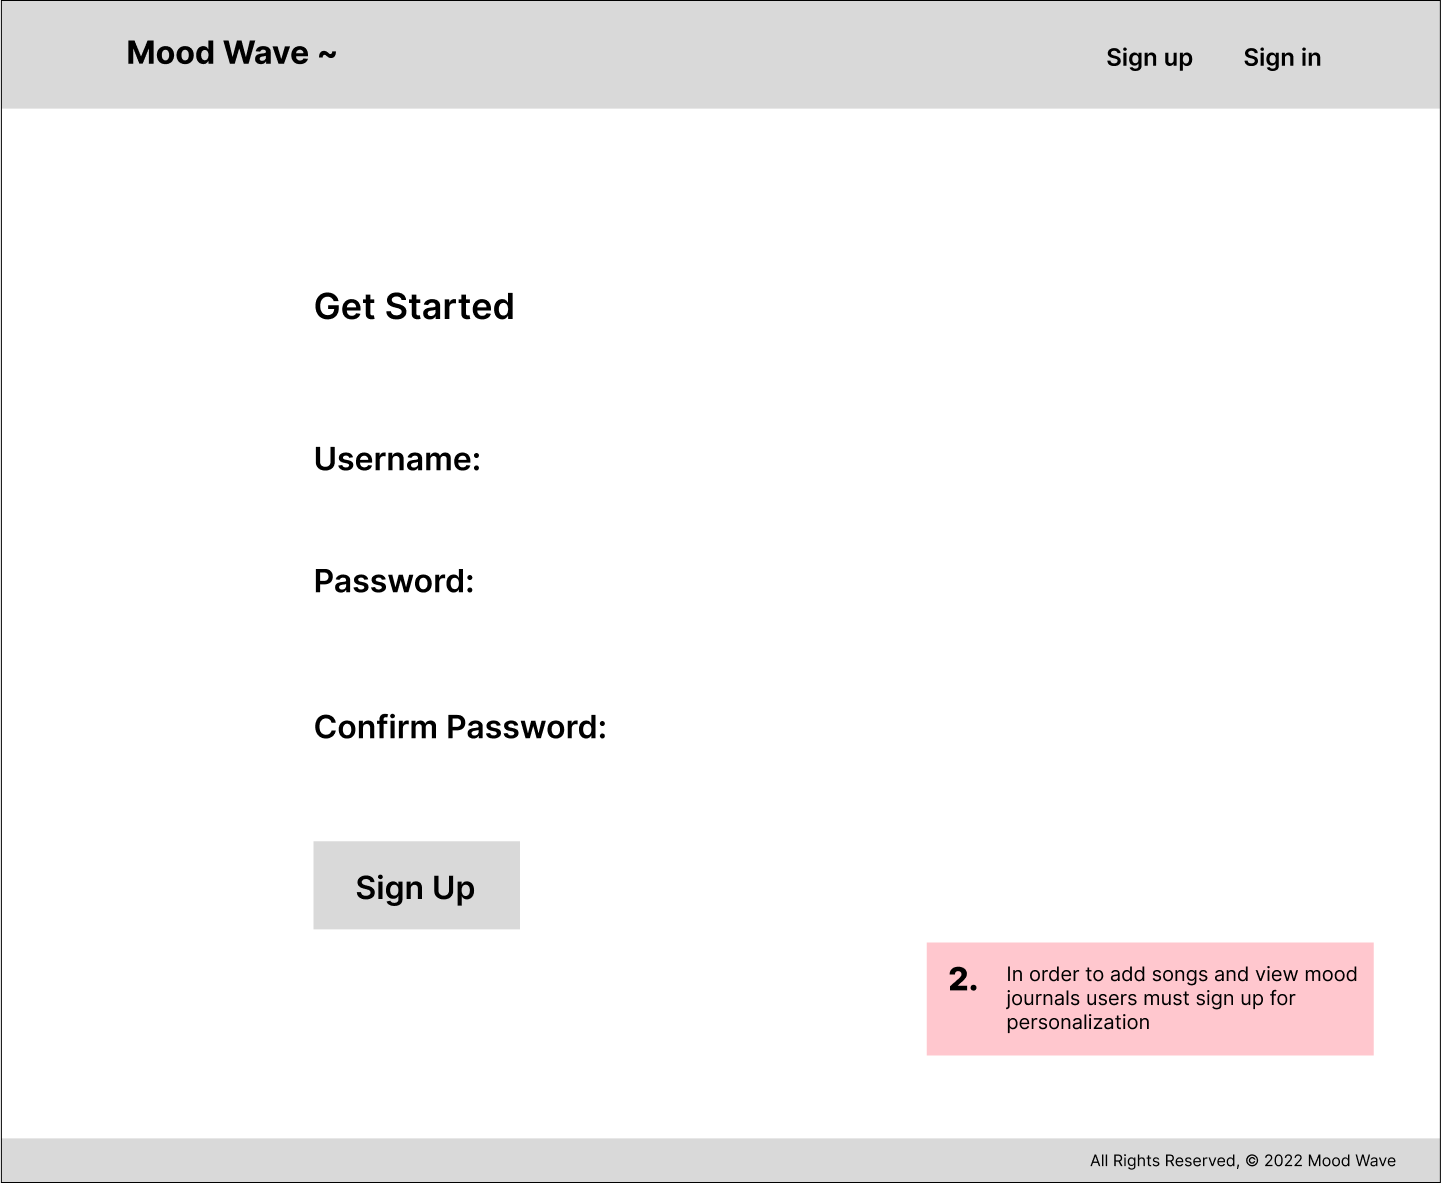Click the Username: label
Screen dimensions: 1441x1183
(397, 459)
